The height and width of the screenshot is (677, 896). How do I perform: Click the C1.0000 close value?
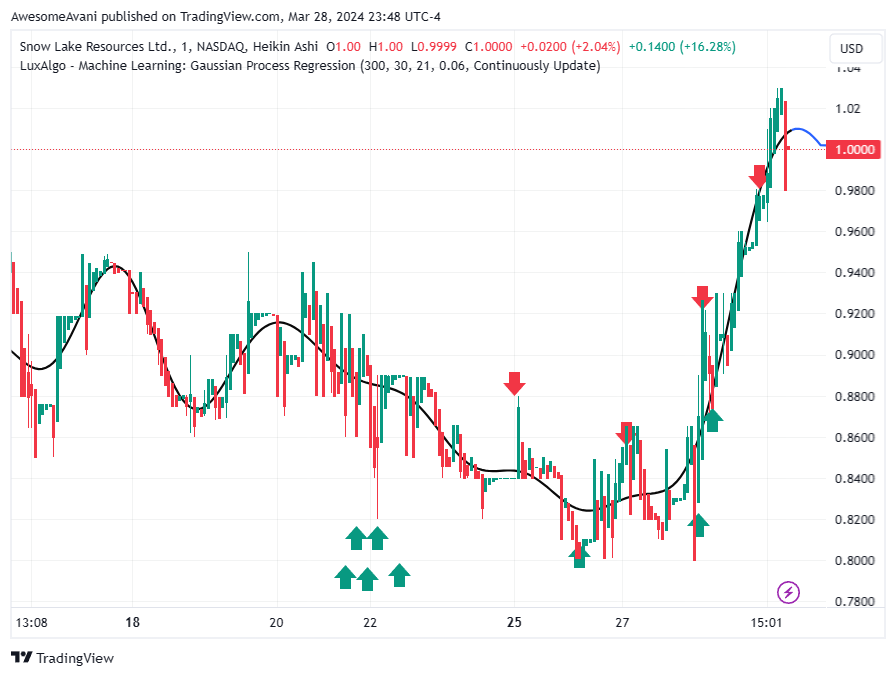click(x=489, y=47)
